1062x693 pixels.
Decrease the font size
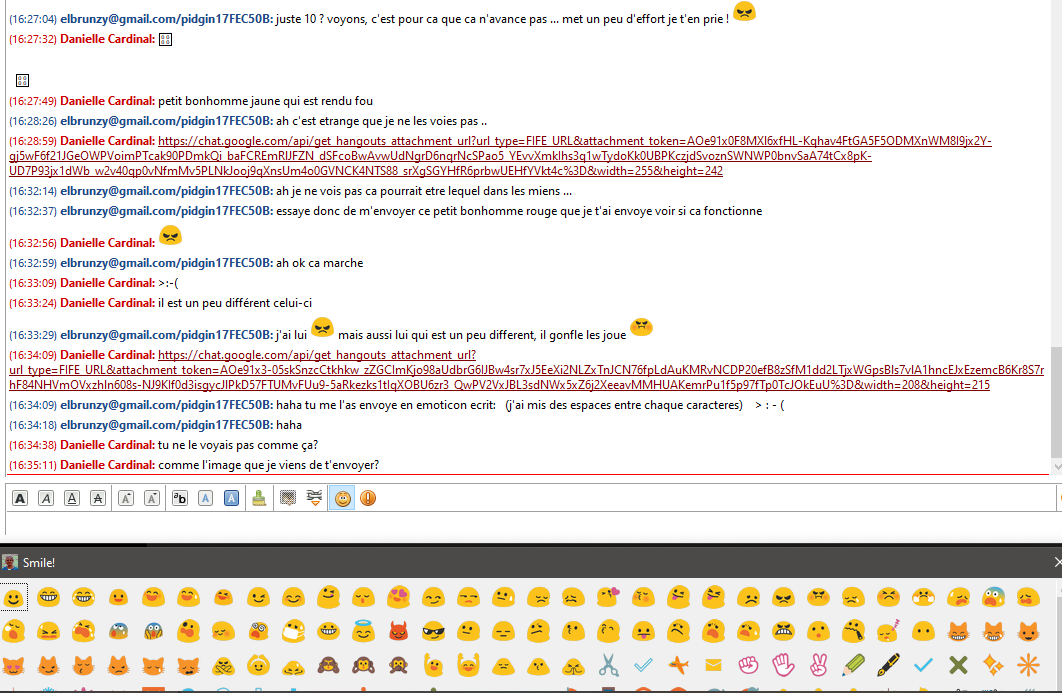[152, 499]
